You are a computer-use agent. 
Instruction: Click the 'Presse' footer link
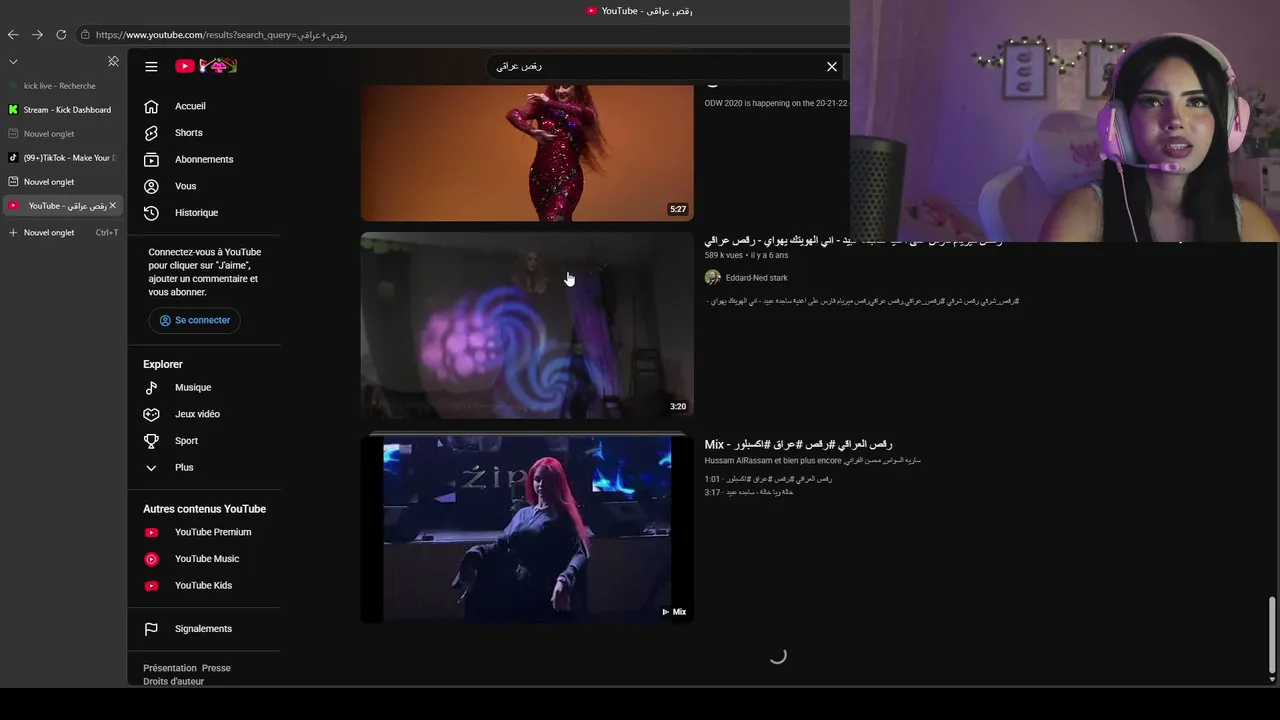click(x=216, y=668)
